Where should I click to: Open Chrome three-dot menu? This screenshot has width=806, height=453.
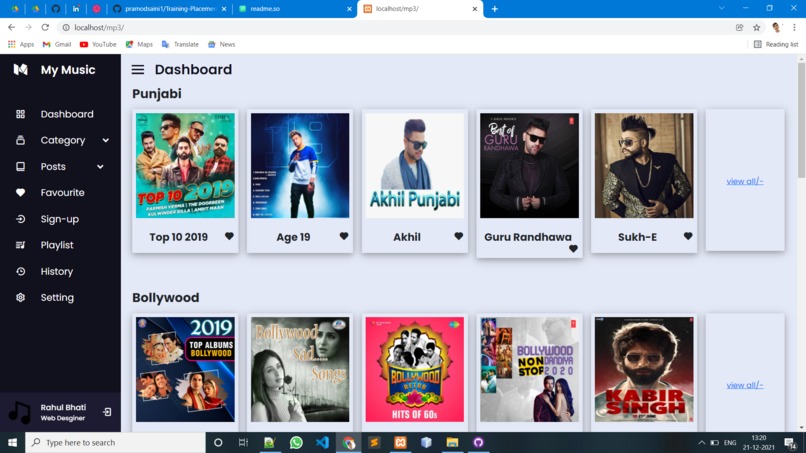point(794,28)
